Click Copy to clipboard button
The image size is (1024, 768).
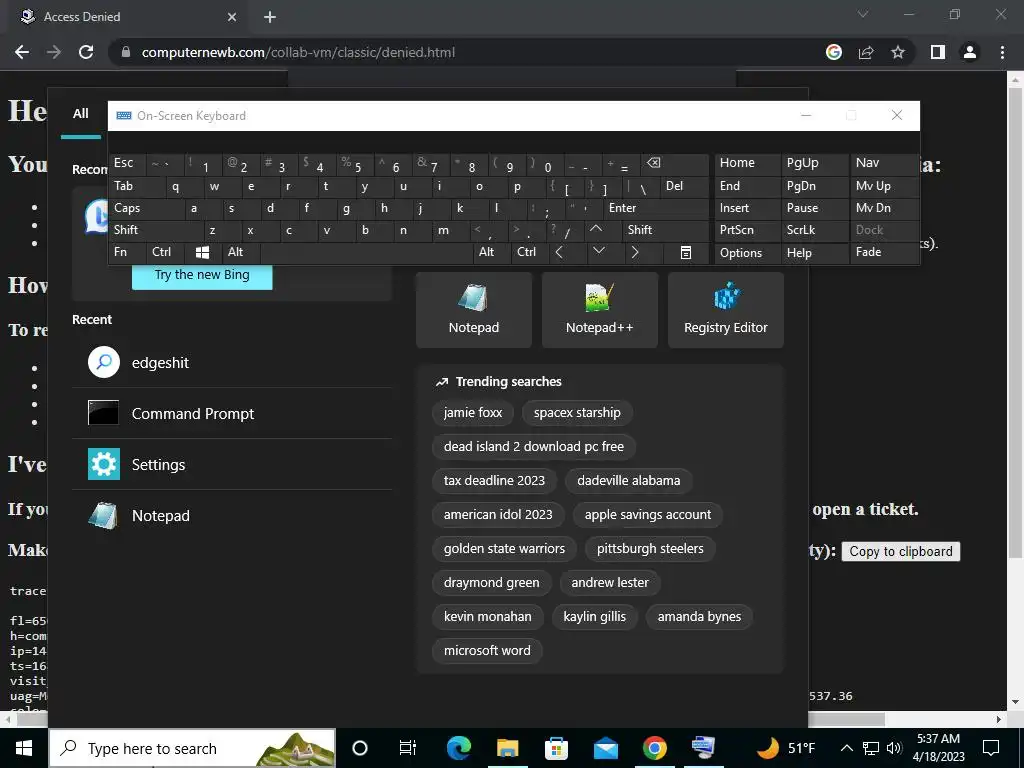(901, 551)
